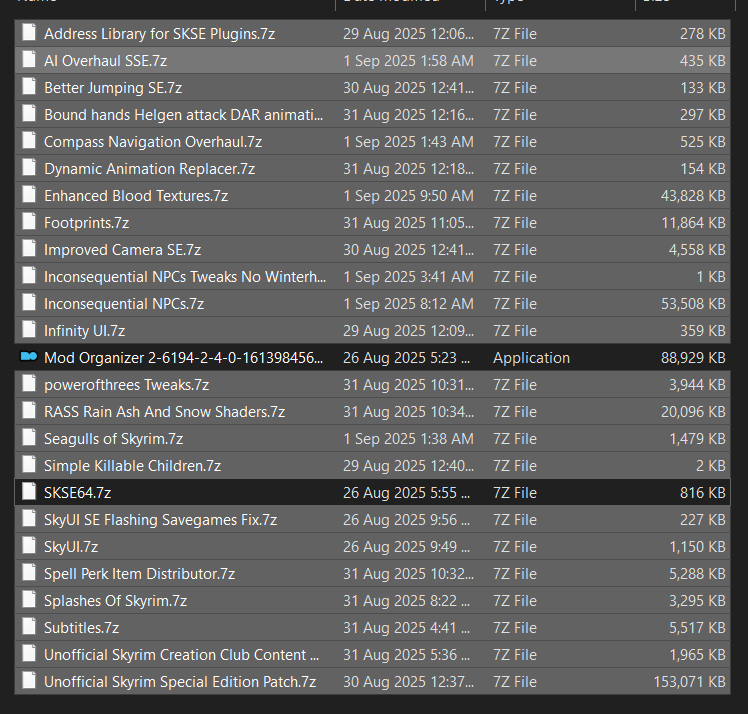
Task: Click the 43,828 KB size of Enhanced Blood Textures
Action: (693, 196)
